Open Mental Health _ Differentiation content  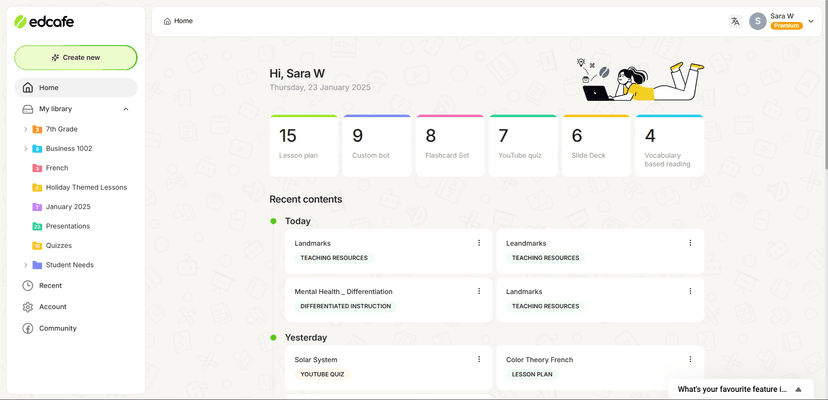pyautogui.click(x=343, y=292)
